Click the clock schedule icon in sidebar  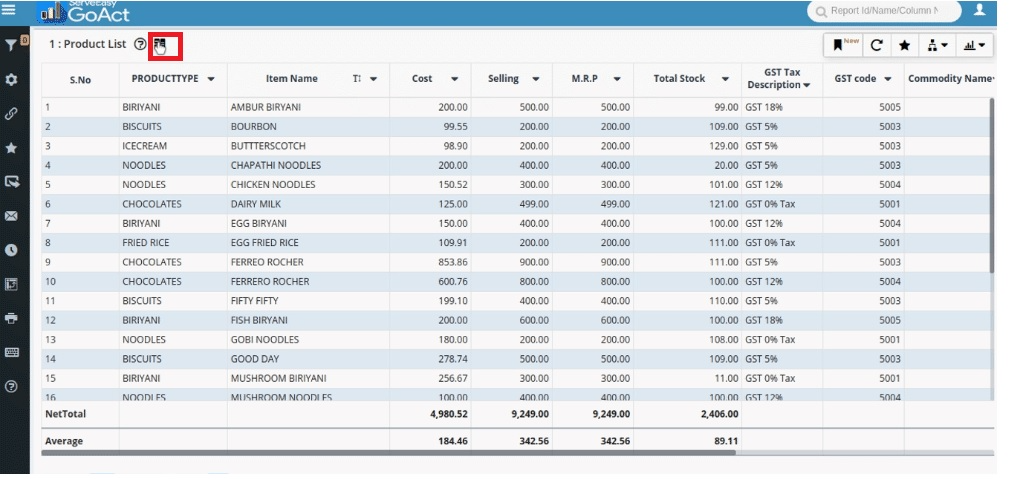pos(11,250)
